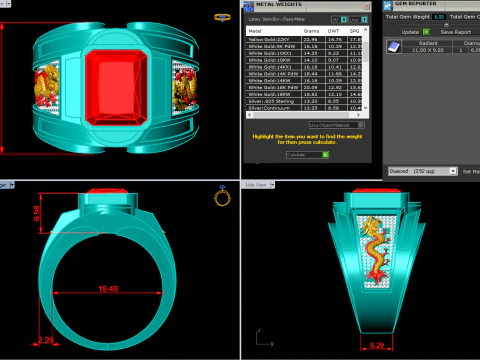
Task: Click Save Report in Gem Reporter
Action: click(456, 32)
